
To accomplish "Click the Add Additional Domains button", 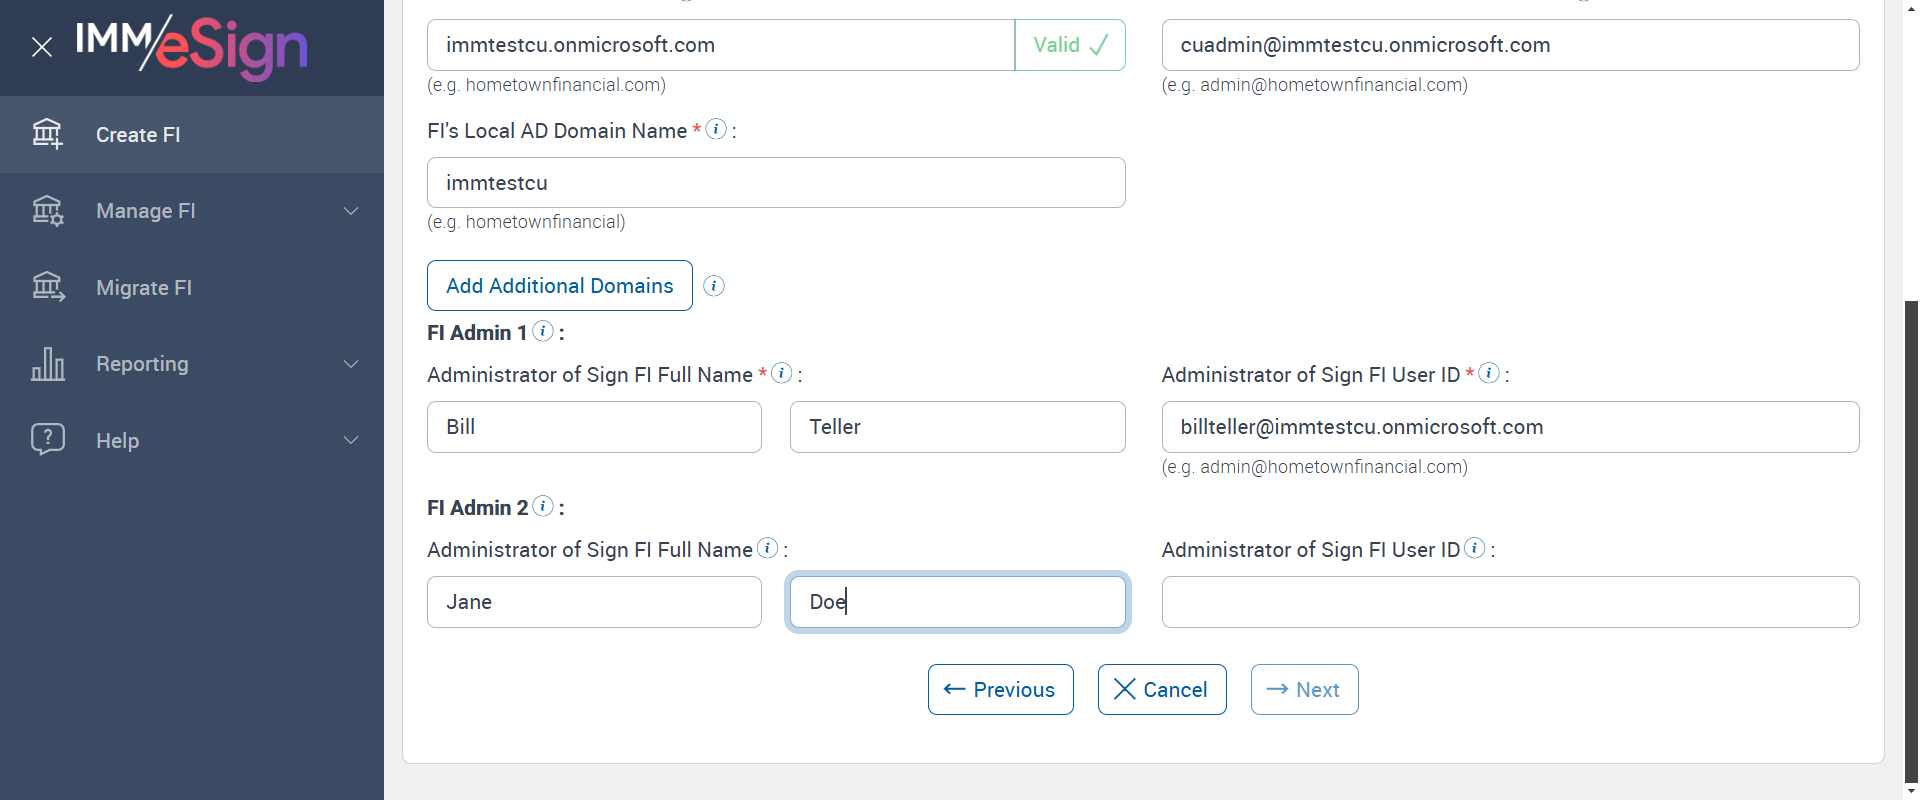I will (559, 286).
